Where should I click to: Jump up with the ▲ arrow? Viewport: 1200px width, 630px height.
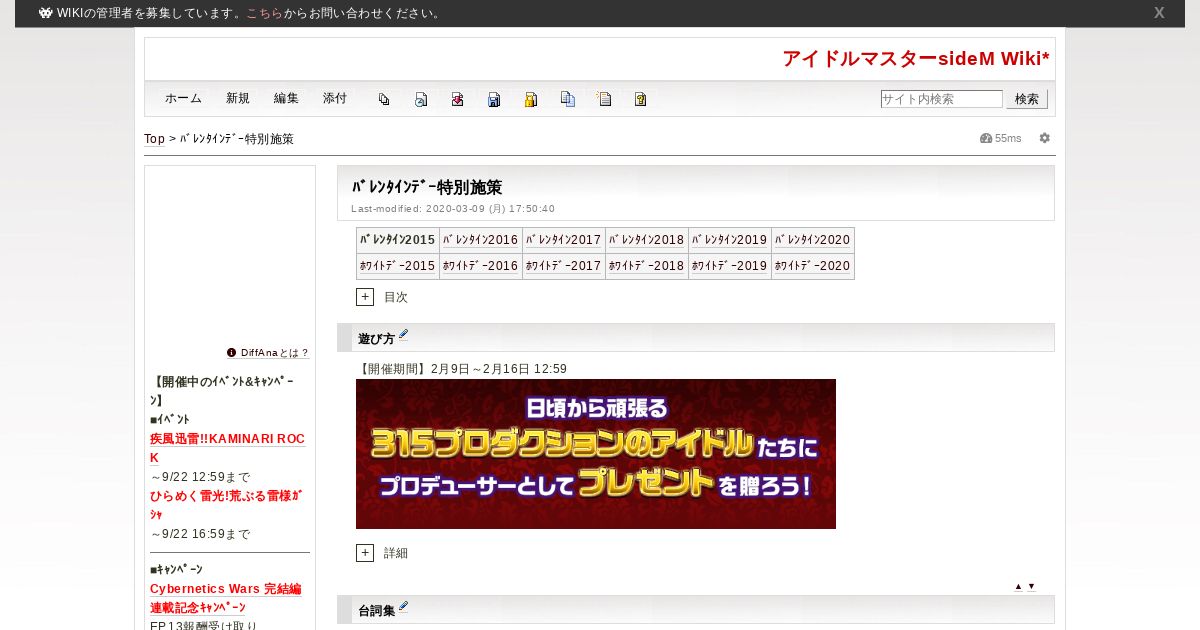click(1018, 587)
